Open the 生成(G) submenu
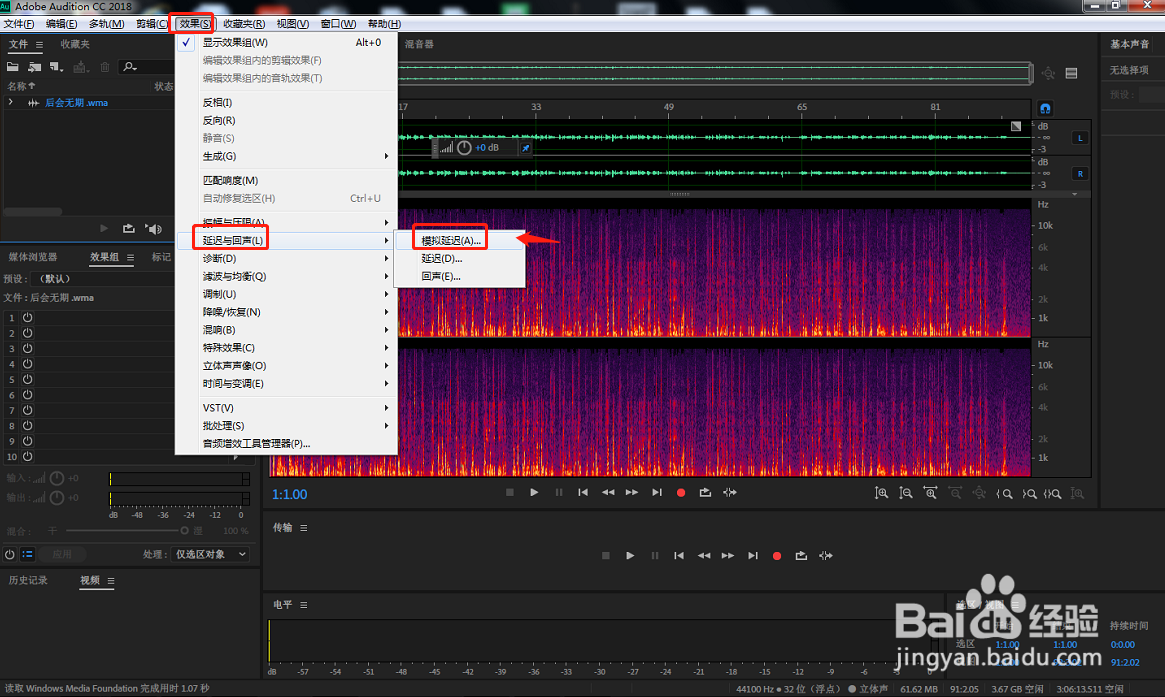The image size is (1165, 697). 286,156
